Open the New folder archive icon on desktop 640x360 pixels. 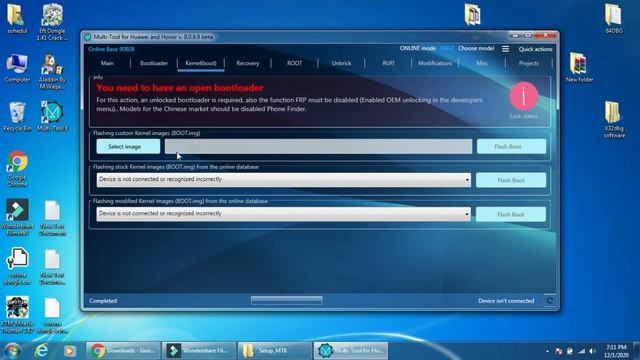coord(579,68)
